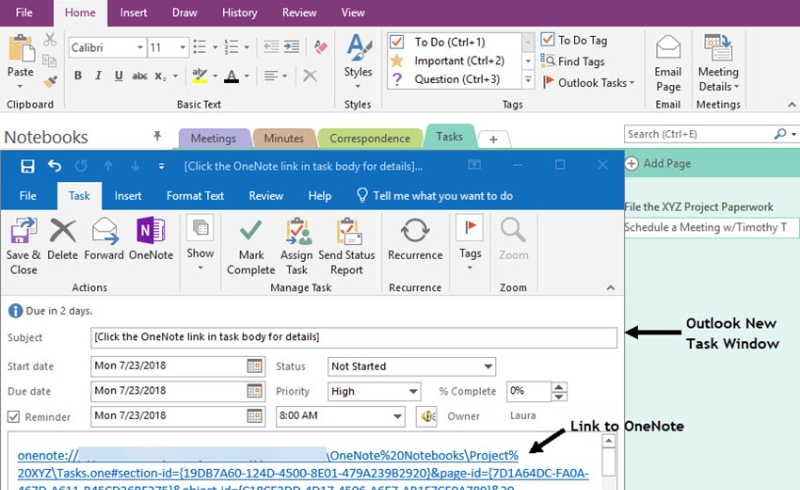Apply Italic formatting in OneNote
The width and height of the screenshot is (800, 490).
[x=98, y=76]
